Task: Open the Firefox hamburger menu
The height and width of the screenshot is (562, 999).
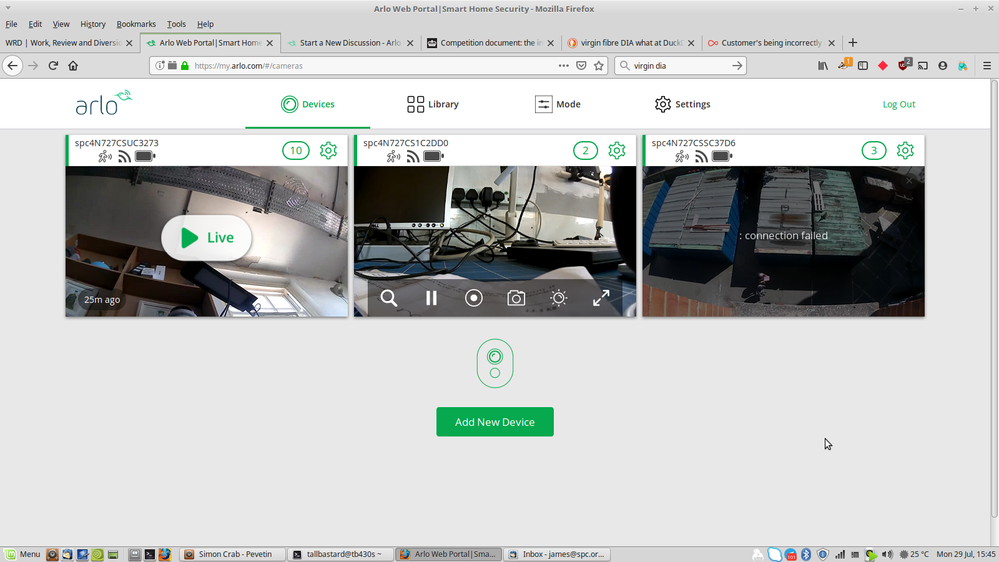Action: coord(987,66)
